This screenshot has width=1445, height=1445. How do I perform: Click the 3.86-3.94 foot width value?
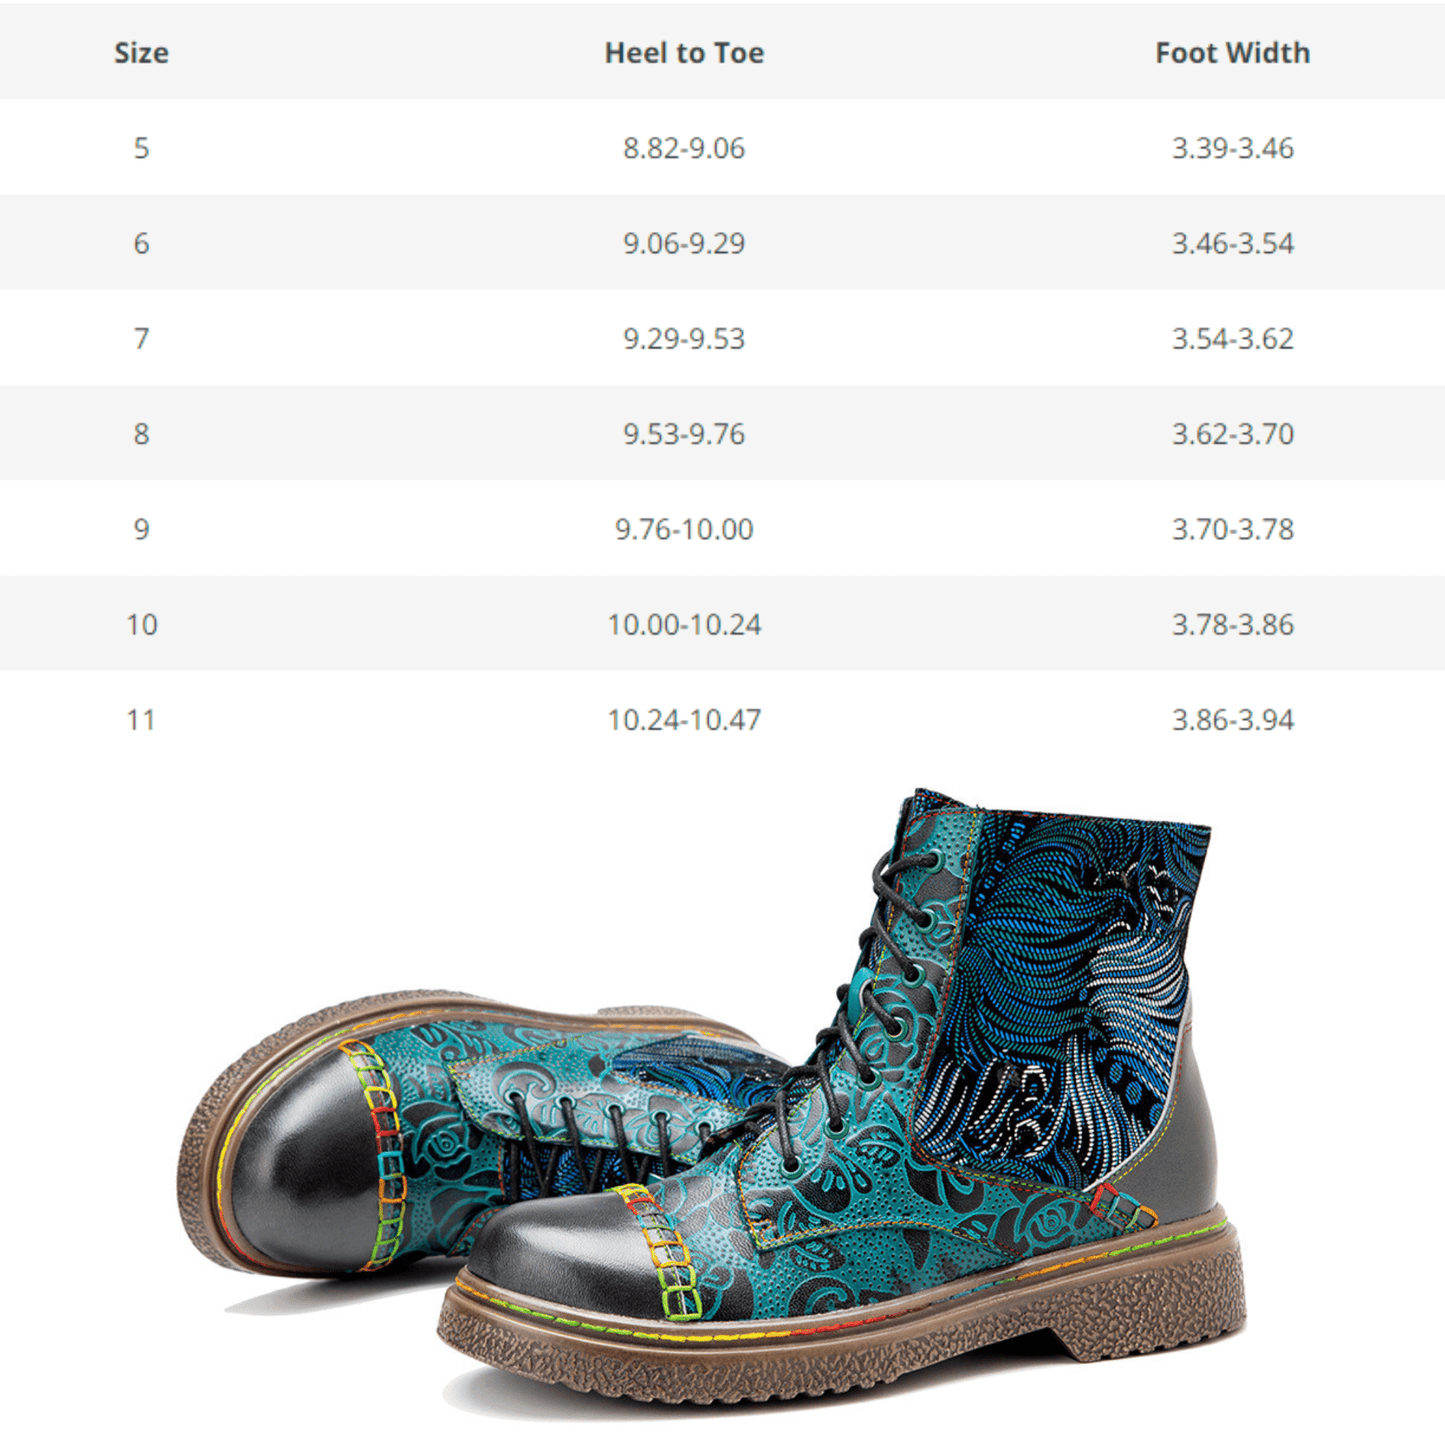pos(1232,720)
